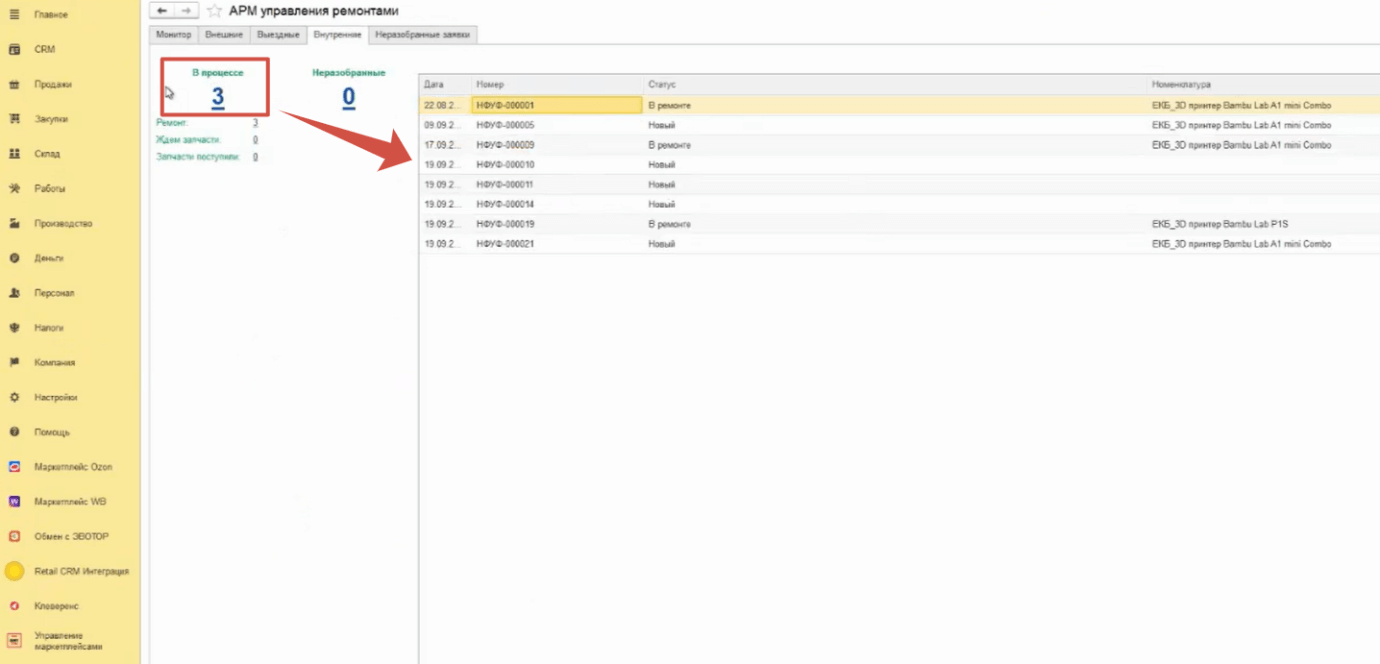This screenshot has height=664, width=1380.
Task: Click the CRM icon in sidebar
Action: pyautogui.click(x=15, y=49)
